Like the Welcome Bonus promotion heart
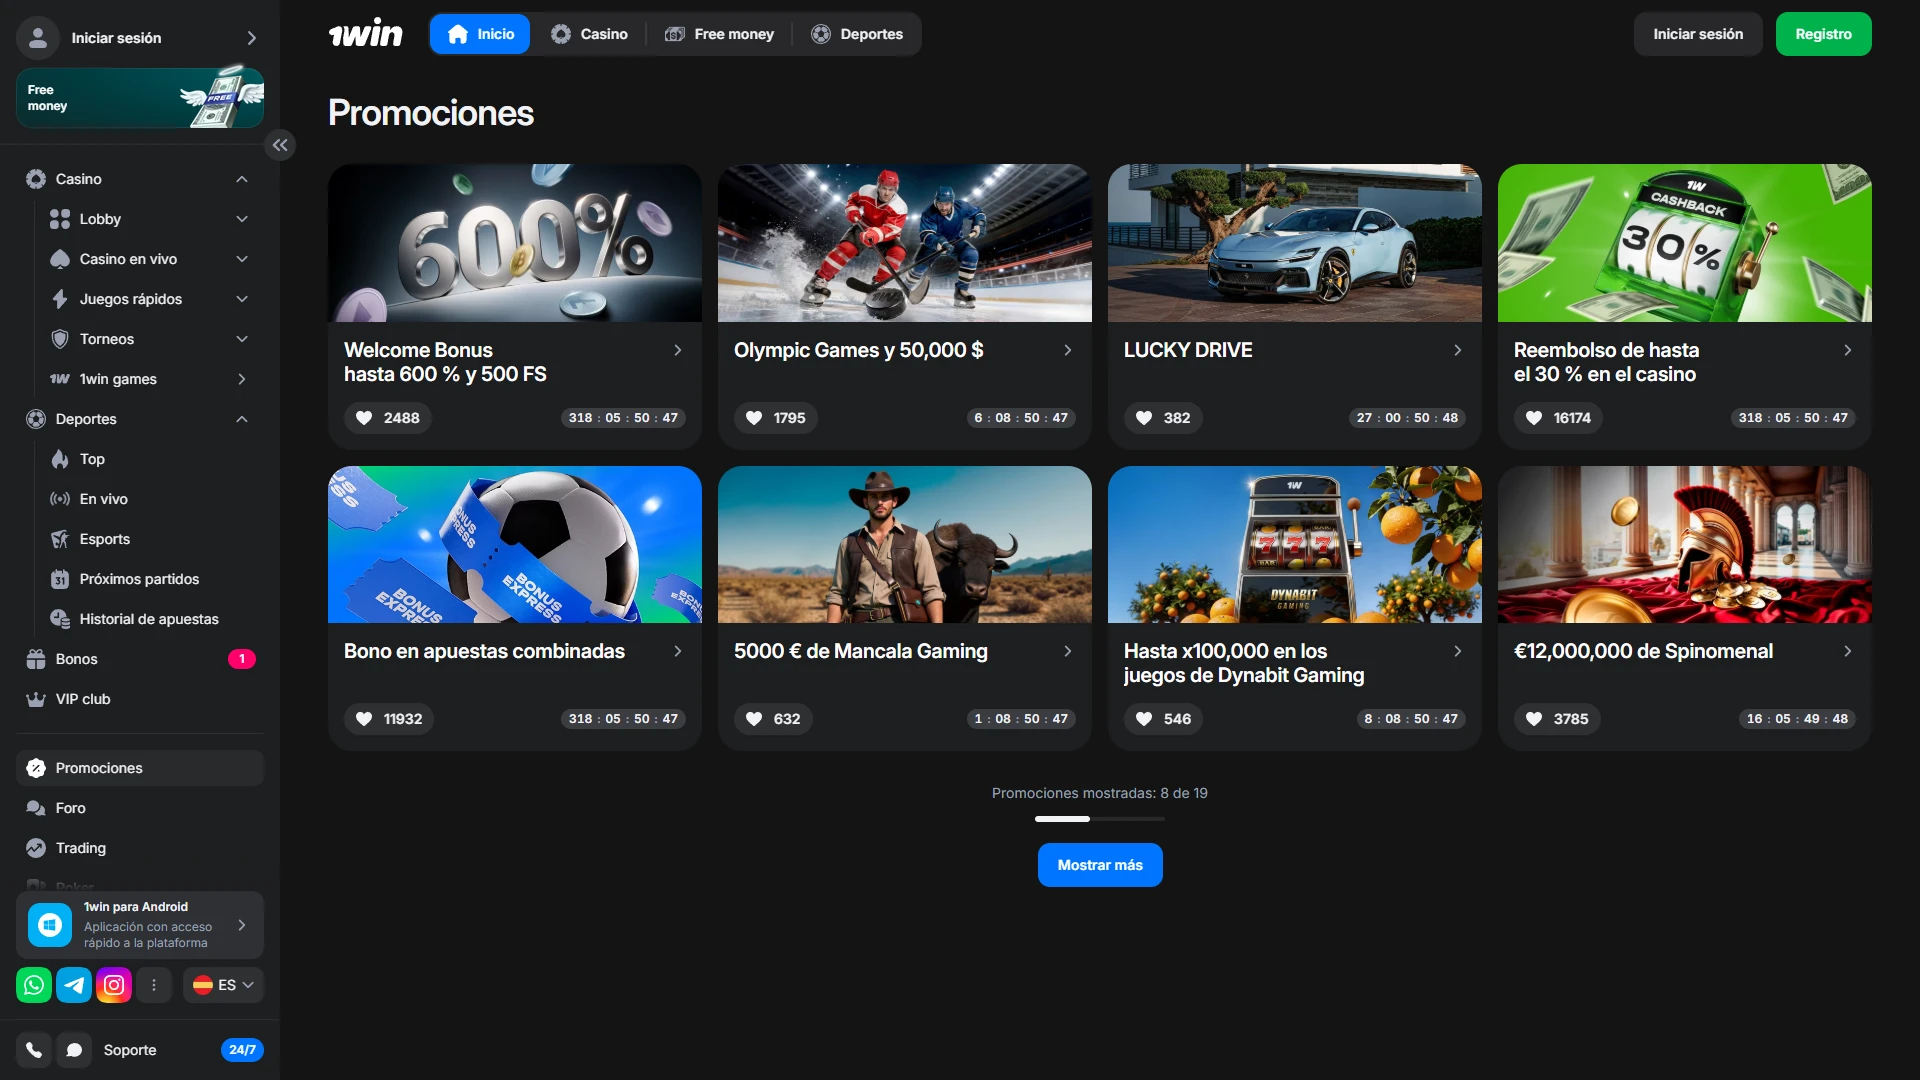This screenshot has height=1080, width=1920. 365,418
